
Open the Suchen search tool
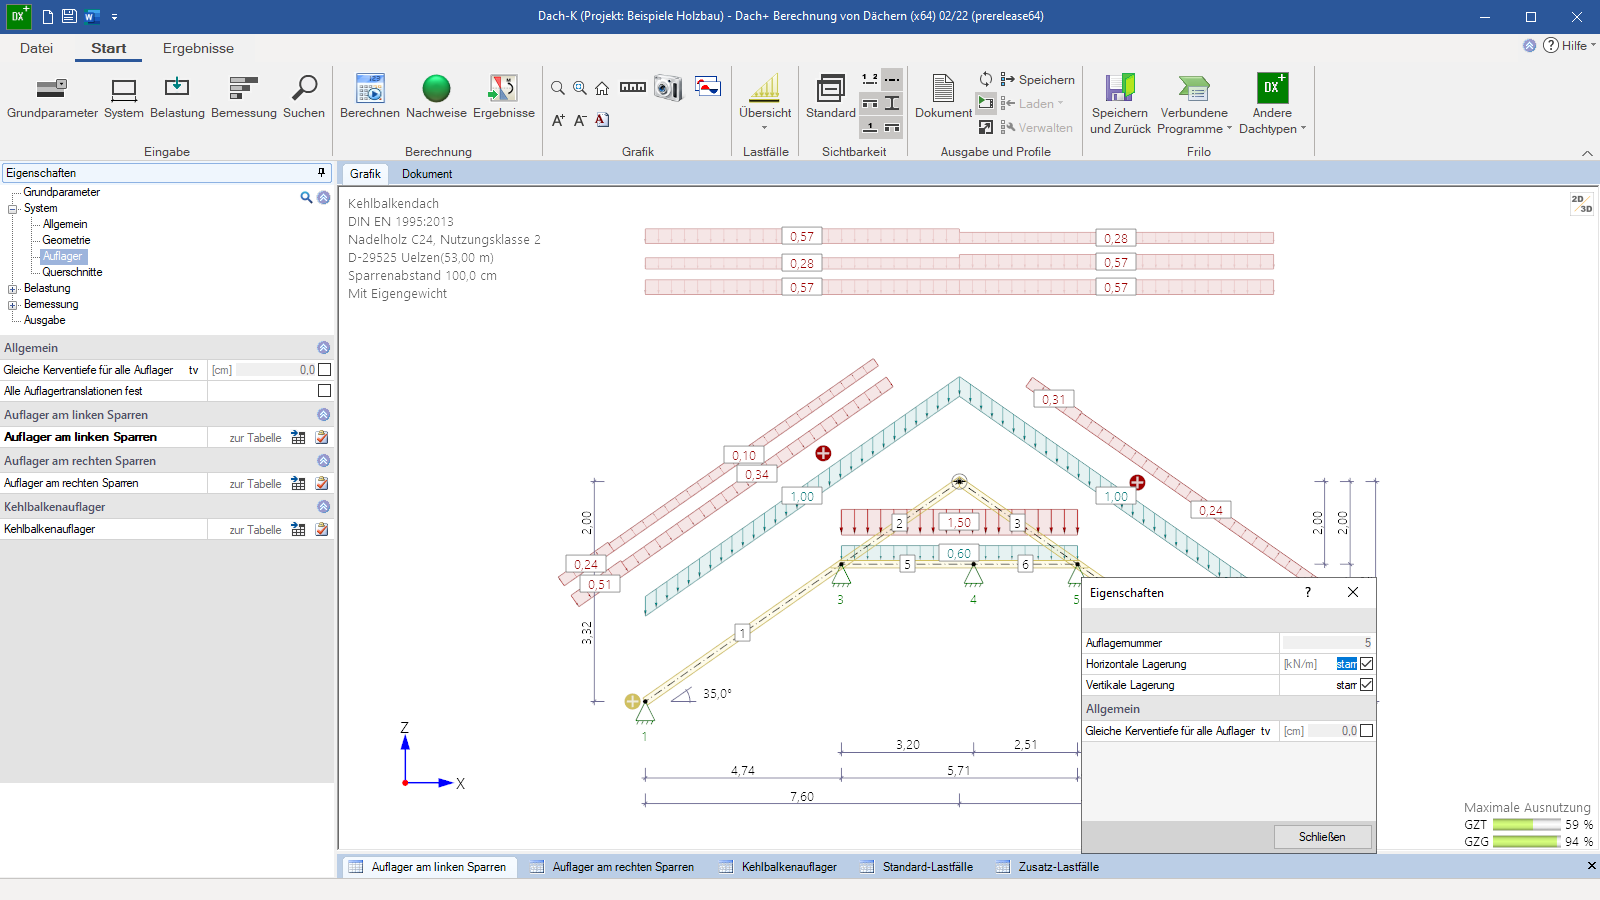[304, 97]
